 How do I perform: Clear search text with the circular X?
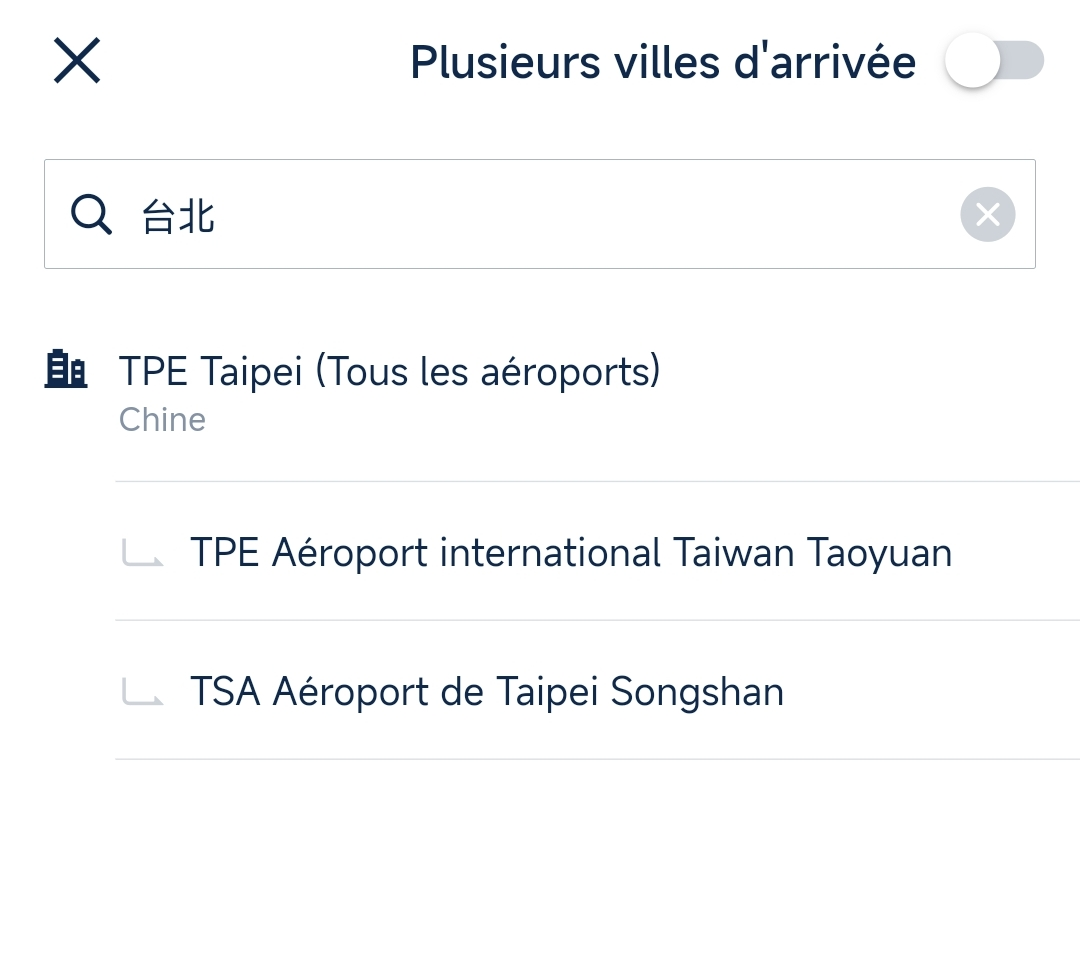(987, 214)
